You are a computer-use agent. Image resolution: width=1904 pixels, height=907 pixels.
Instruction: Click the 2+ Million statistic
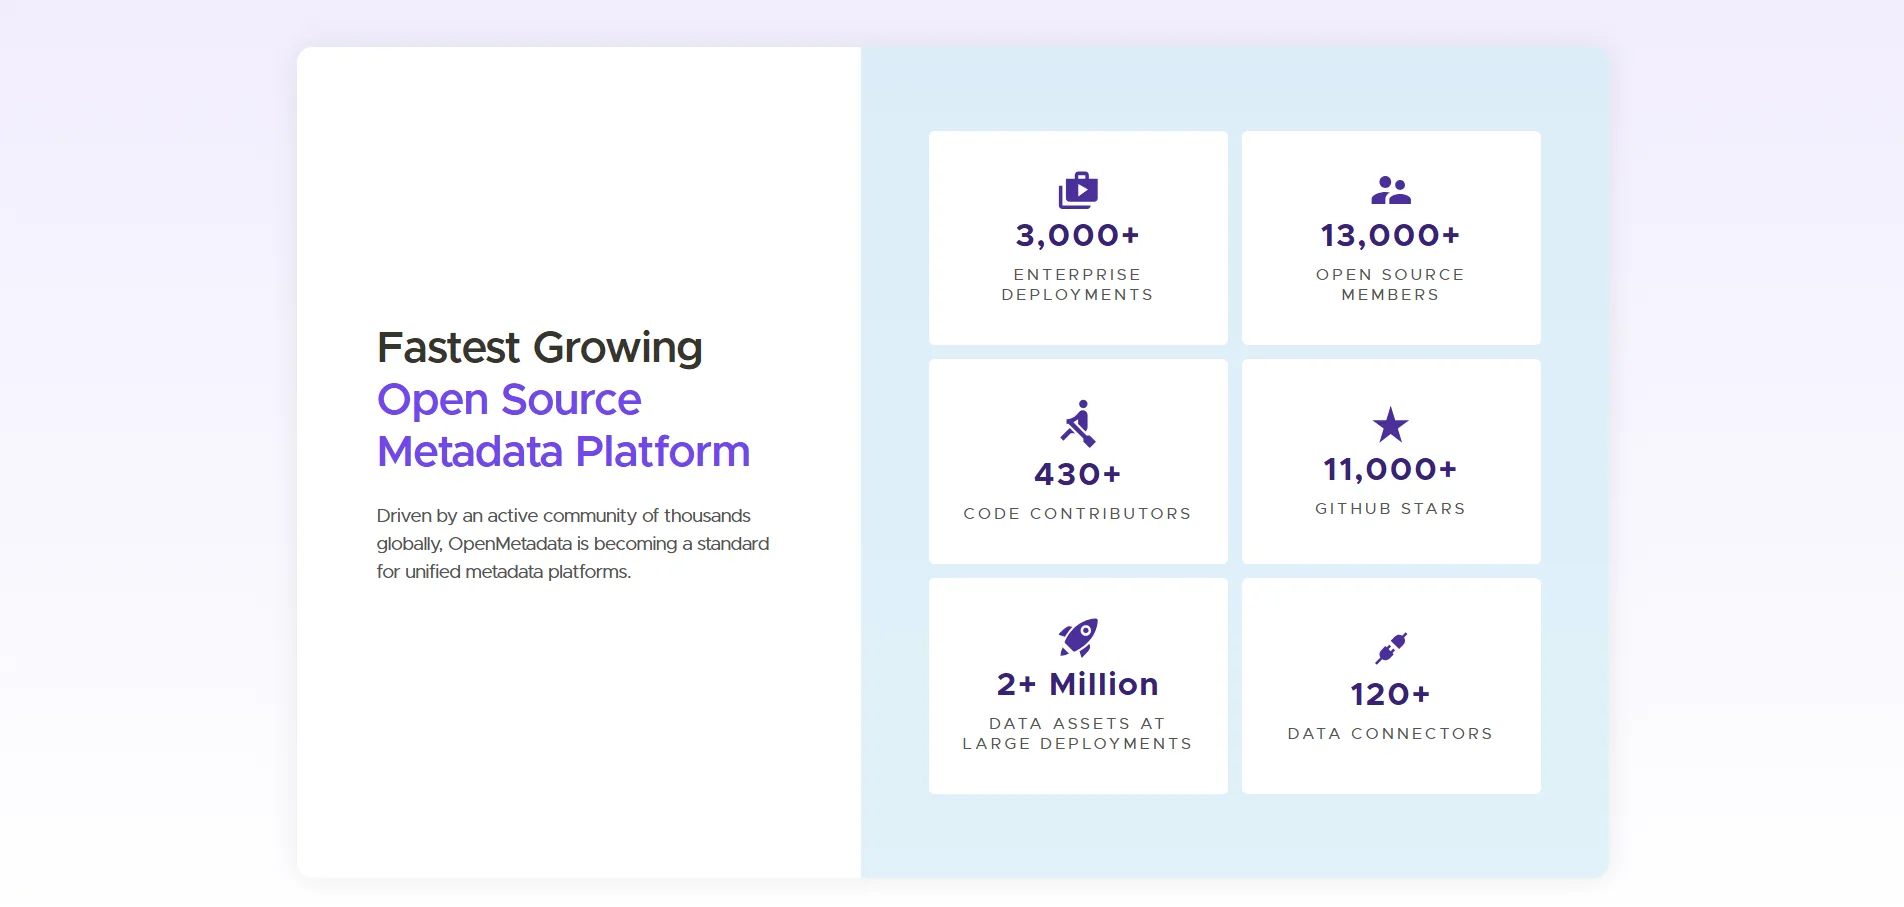1078,684
